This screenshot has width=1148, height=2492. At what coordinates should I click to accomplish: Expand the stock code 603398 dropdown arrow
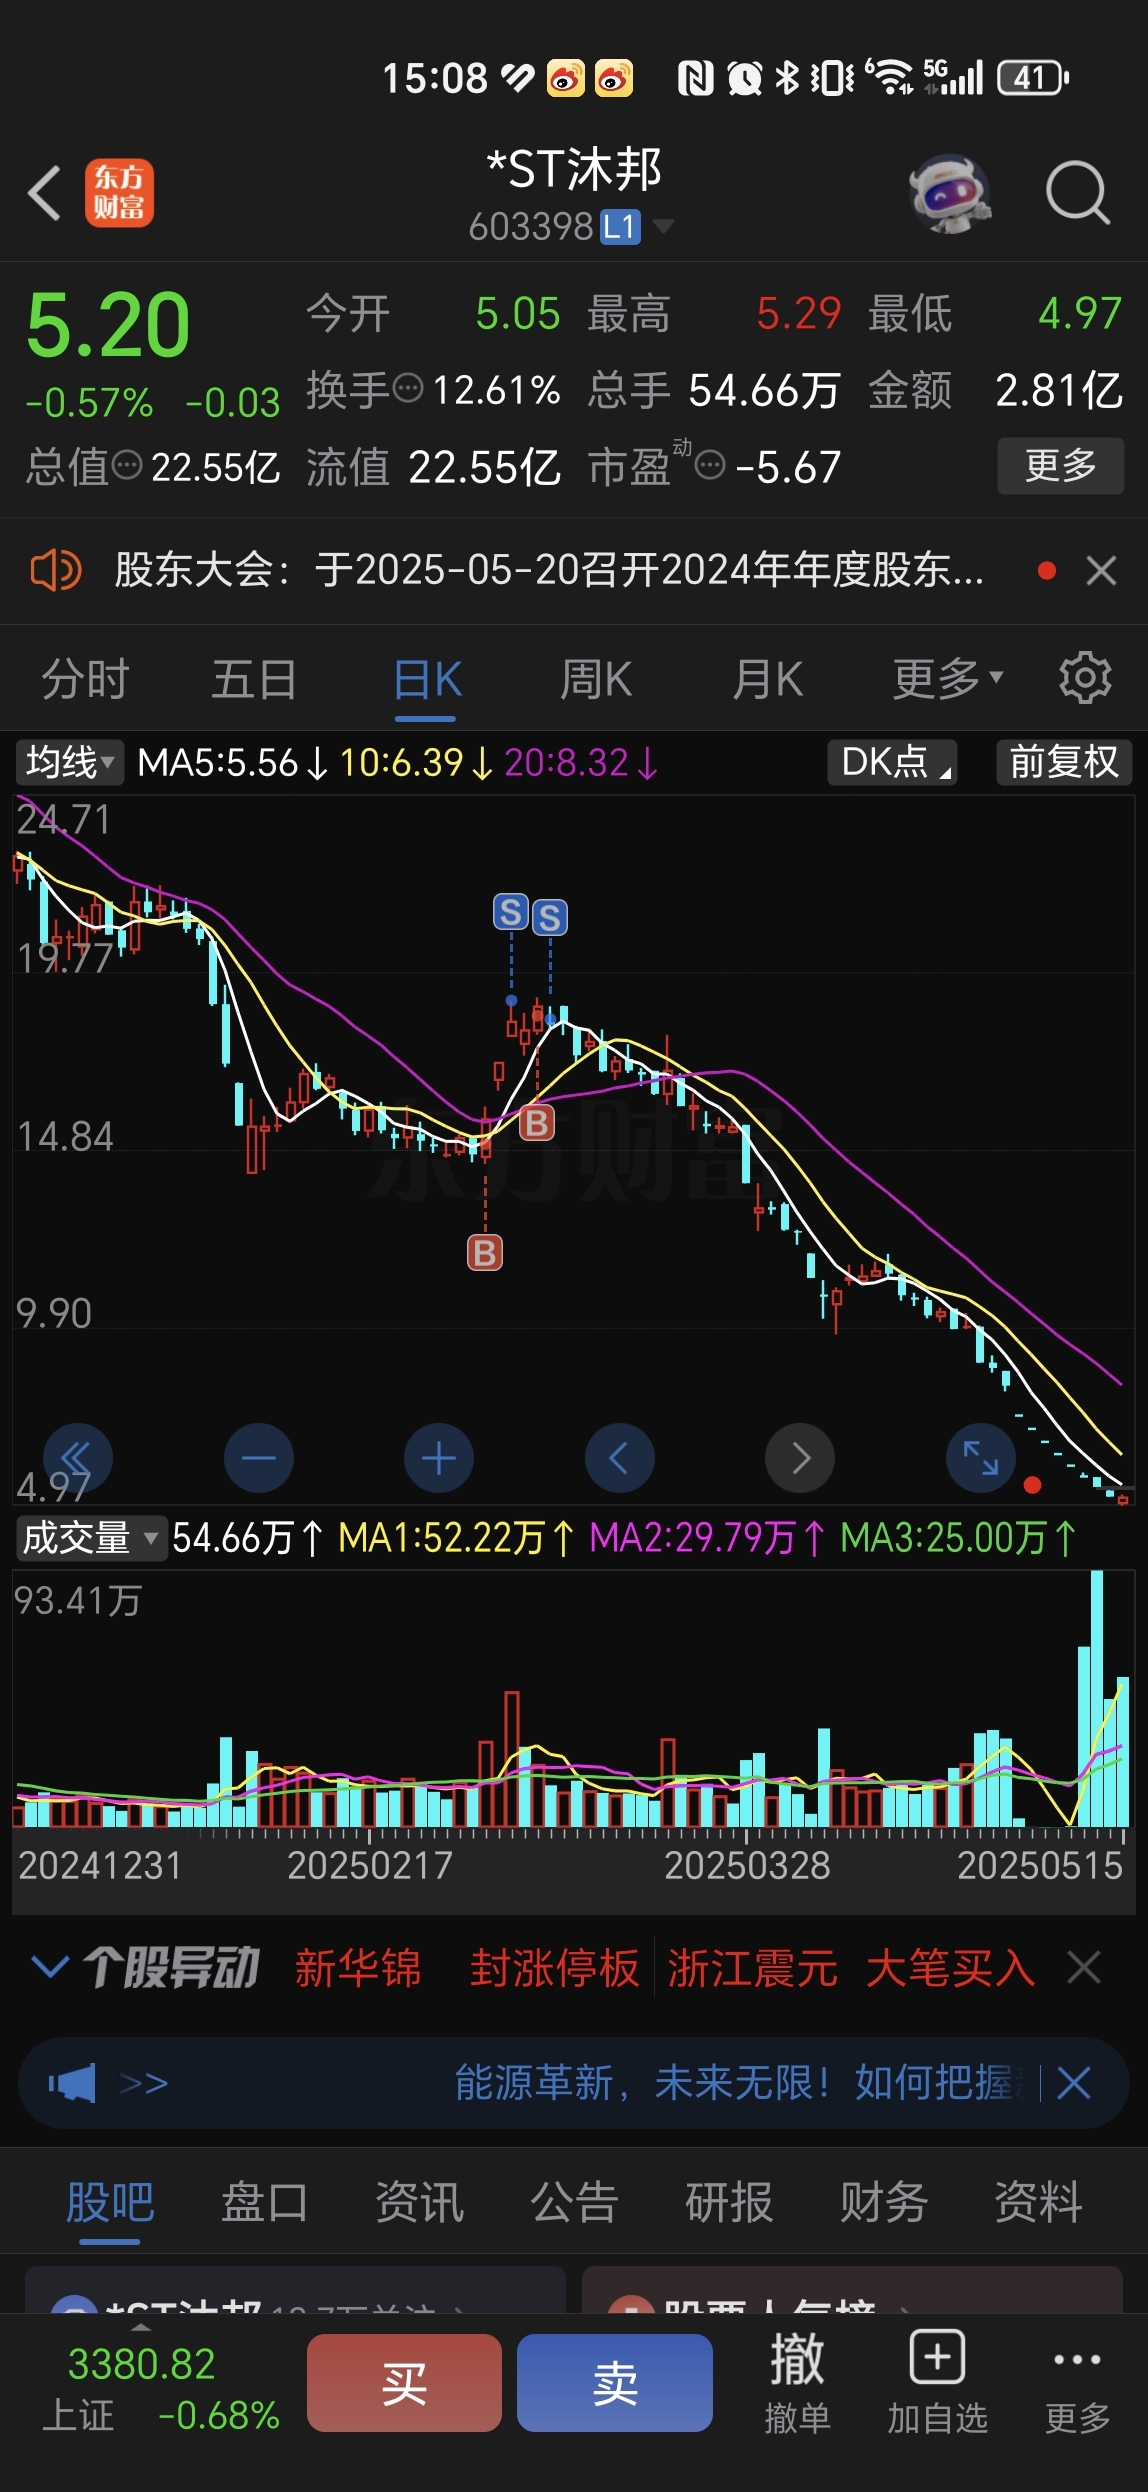pyautogui.click(x=663, y=227)
